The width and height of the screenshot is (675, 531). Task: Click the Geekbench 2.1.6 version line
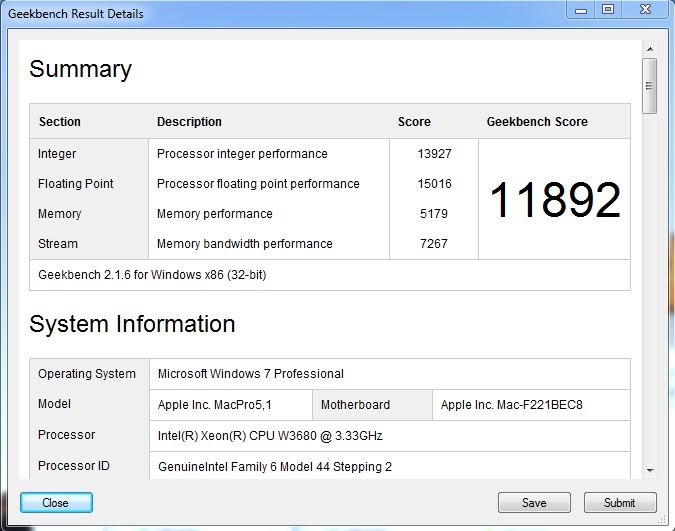[x=152, y=275]
